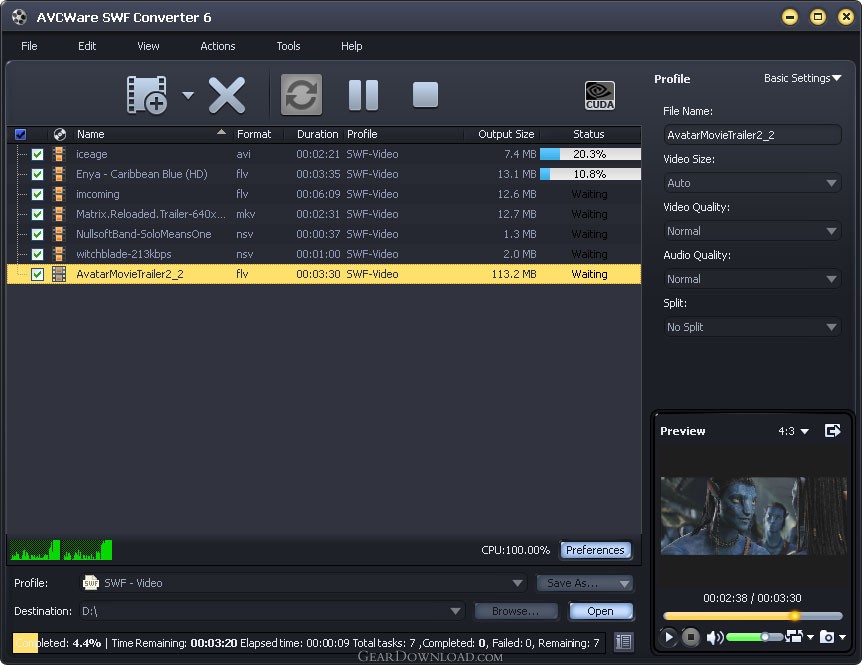Click the iceage 20.3% progress bar

(590, 154)
